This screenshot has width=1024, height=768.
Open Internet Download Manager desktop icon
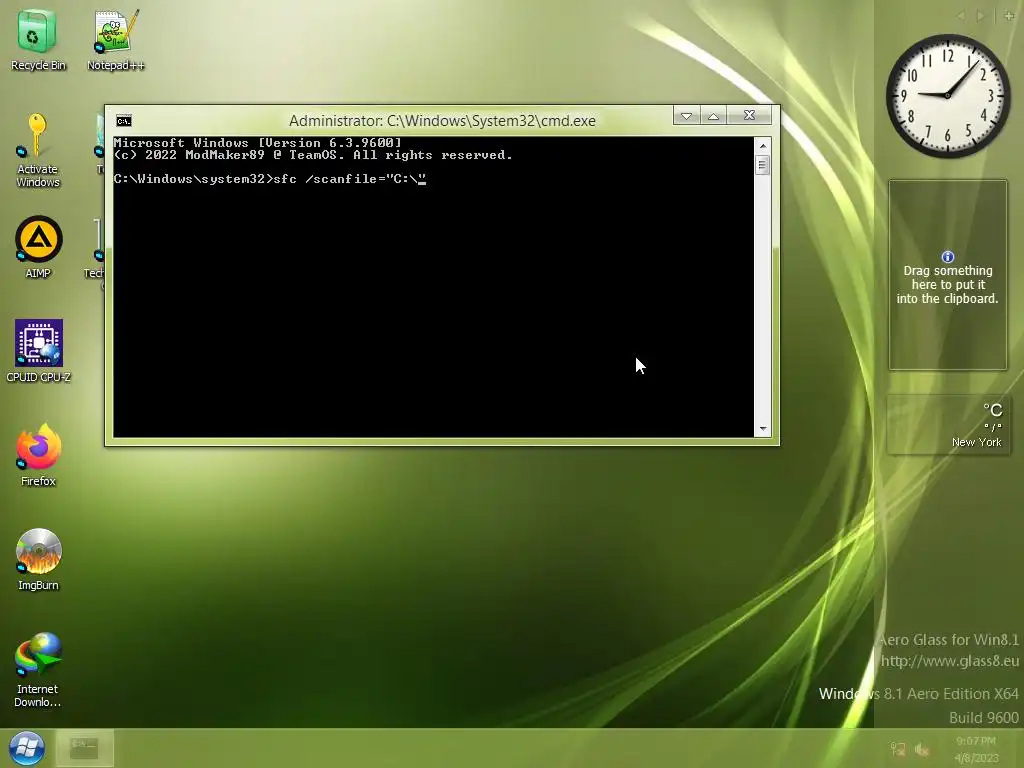click(x=38, y=669)
